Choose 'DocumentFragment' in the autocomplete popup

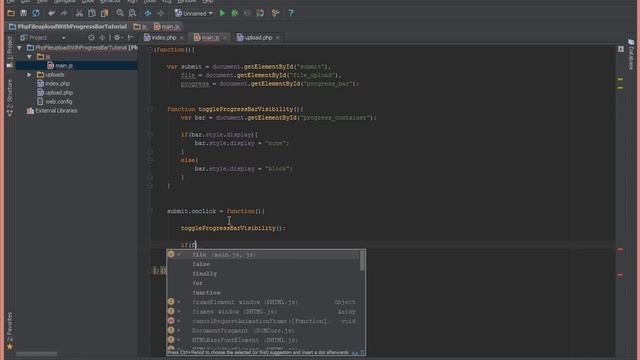pos(263,331)
